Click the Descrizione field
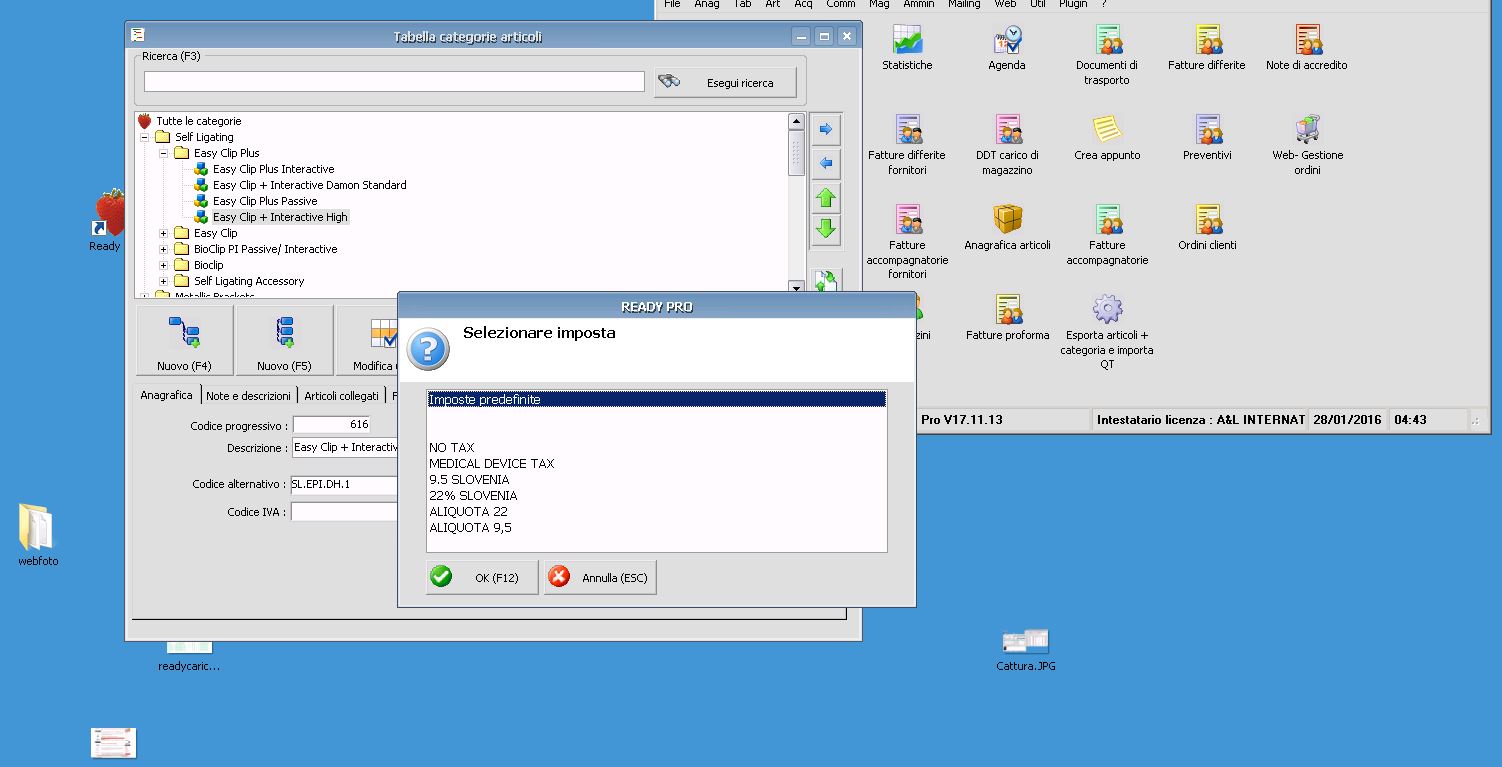This screenshot has width=1502, height=767. pos(344,448)
